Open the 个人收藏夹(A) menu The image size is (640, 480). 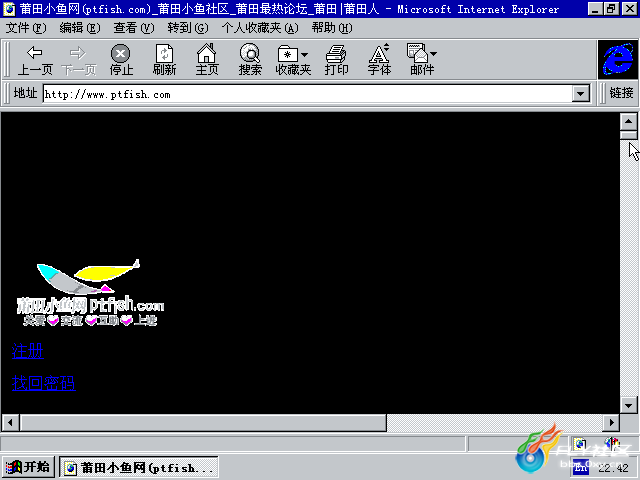pos(260,28)
